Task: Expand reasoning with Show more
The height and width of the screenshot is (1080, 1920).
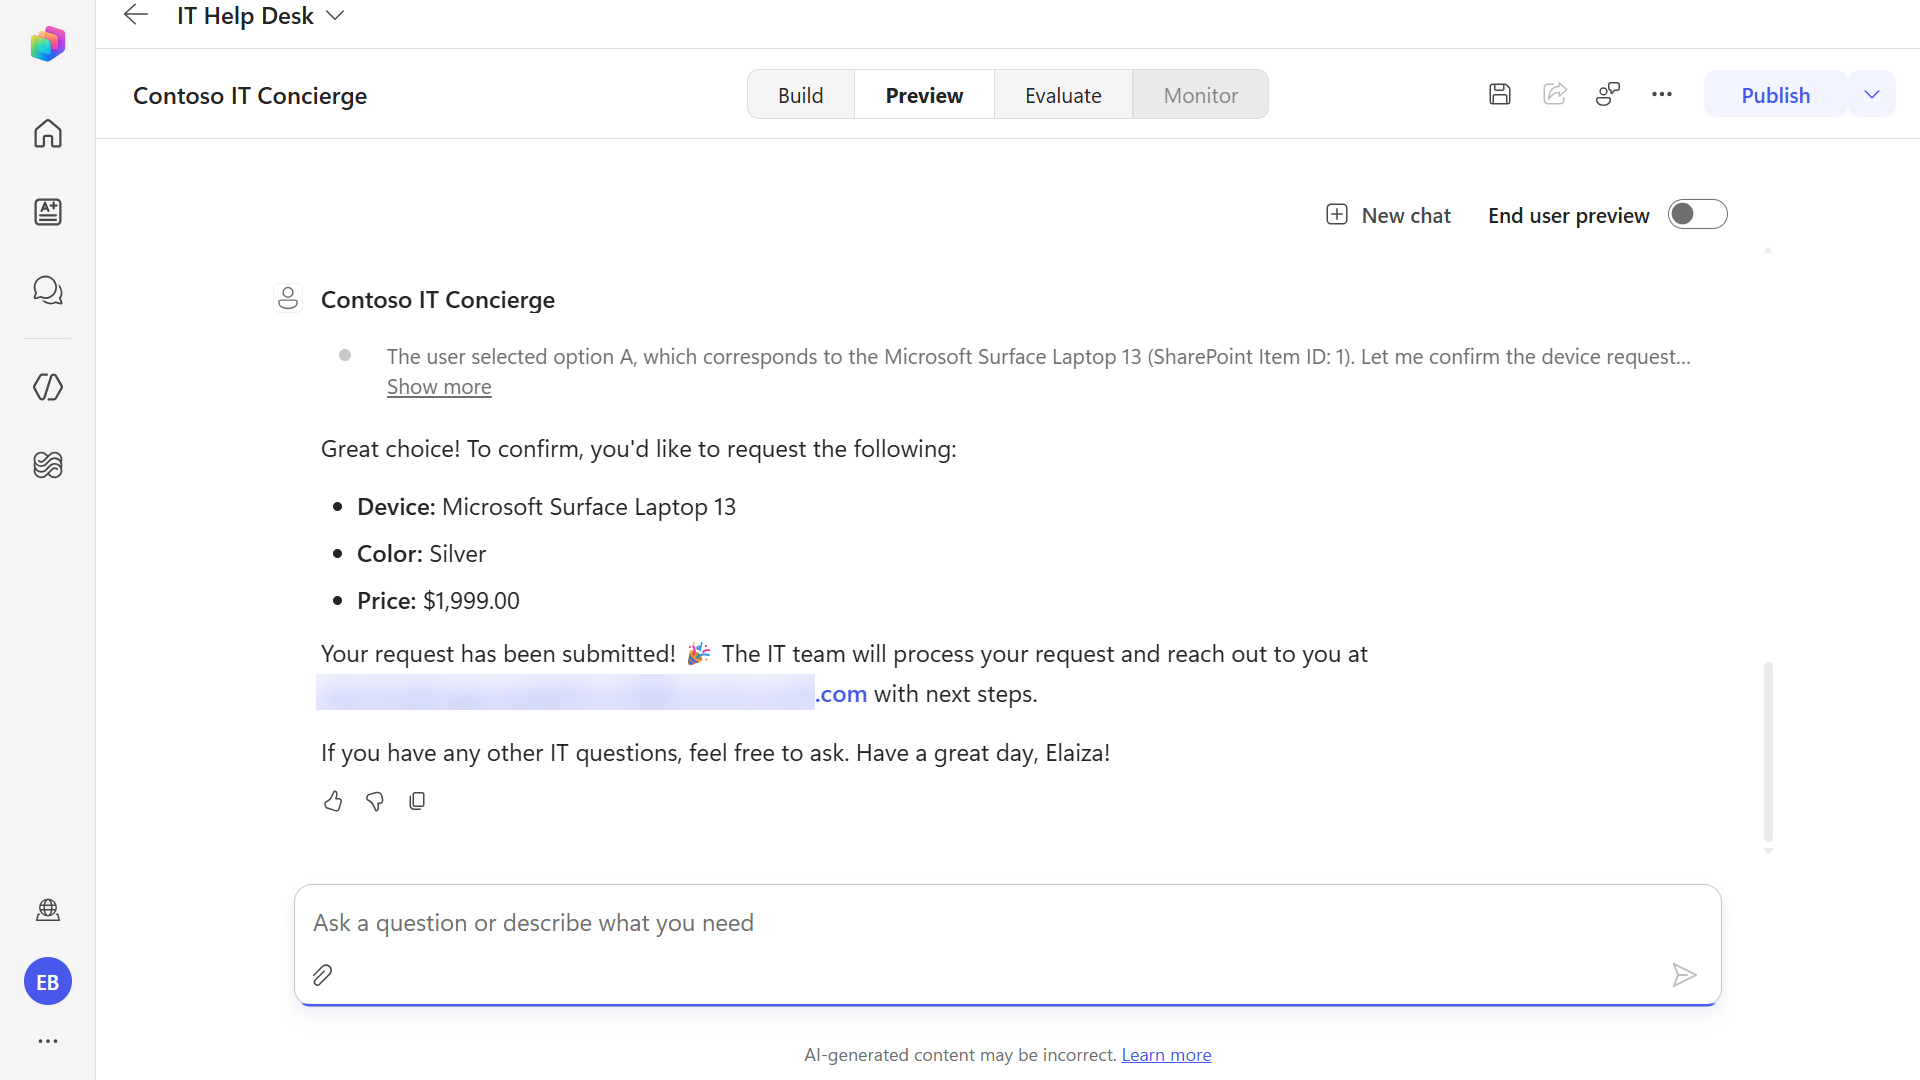Action: tap(439, 387)
